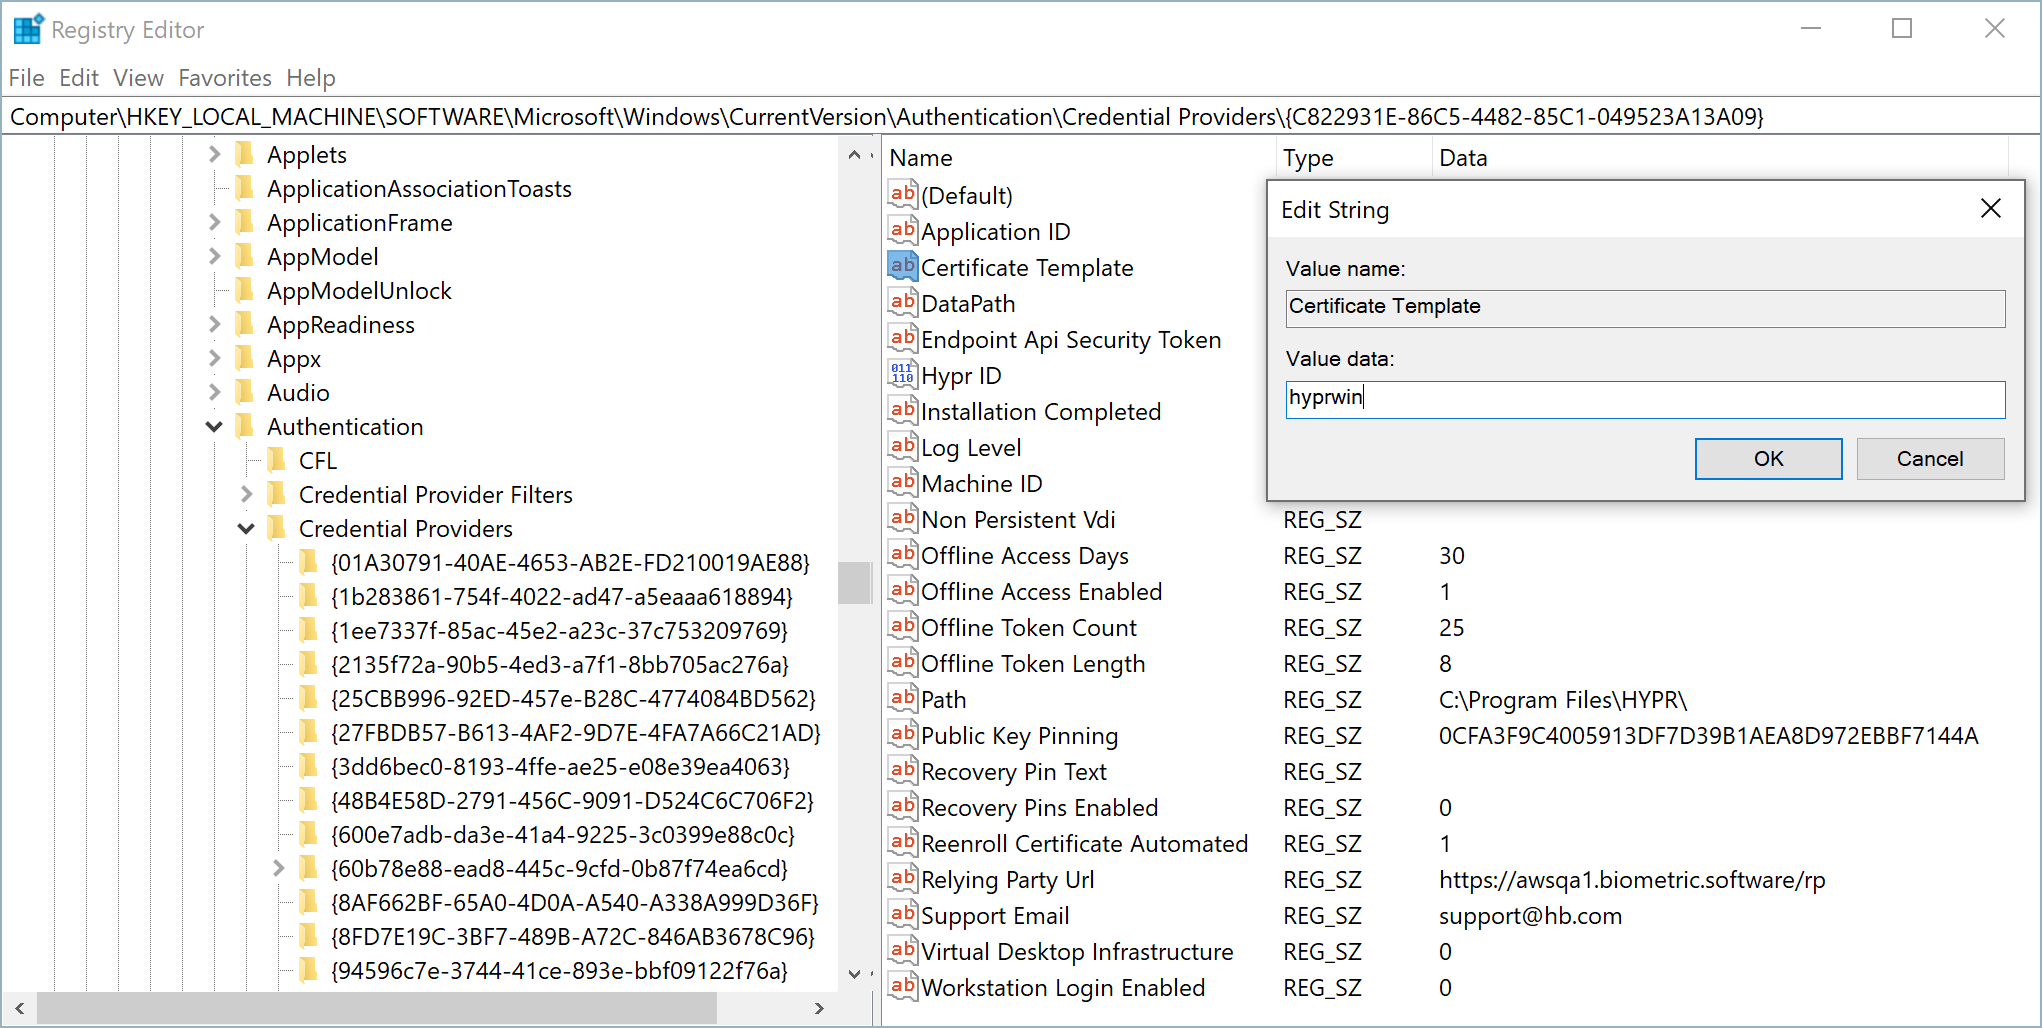Click the Value name field
This screenshot has width=2042, height=1028.
[1645, 308]
